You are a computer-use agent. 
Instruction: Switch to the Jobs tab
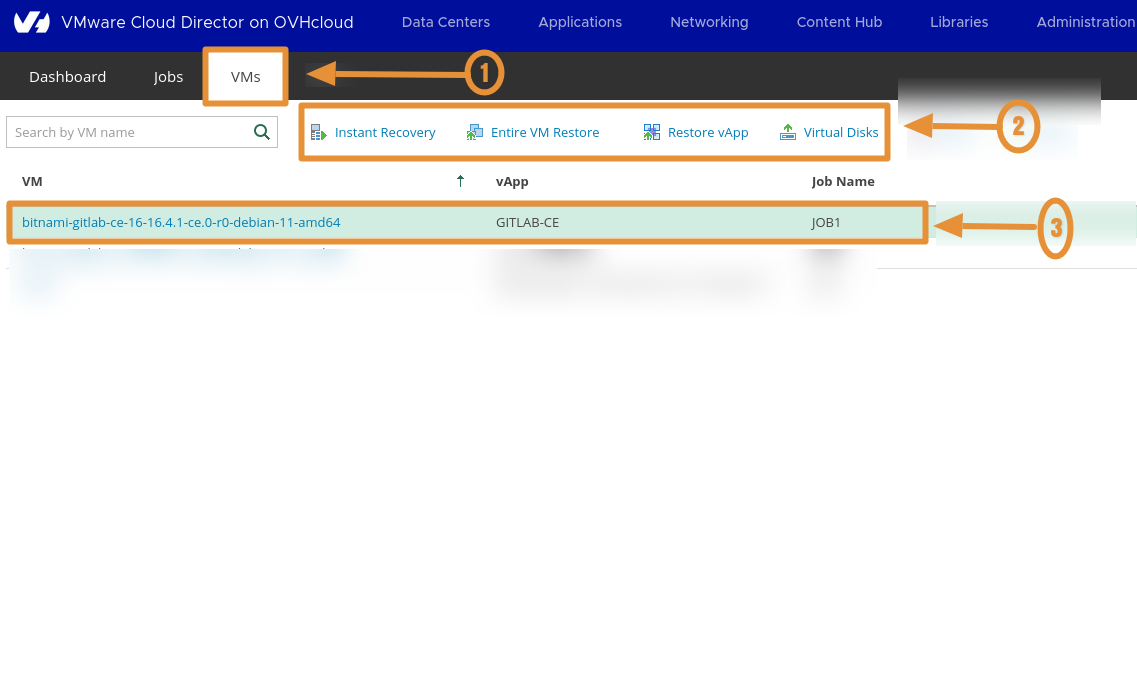[x=168, y=76]
